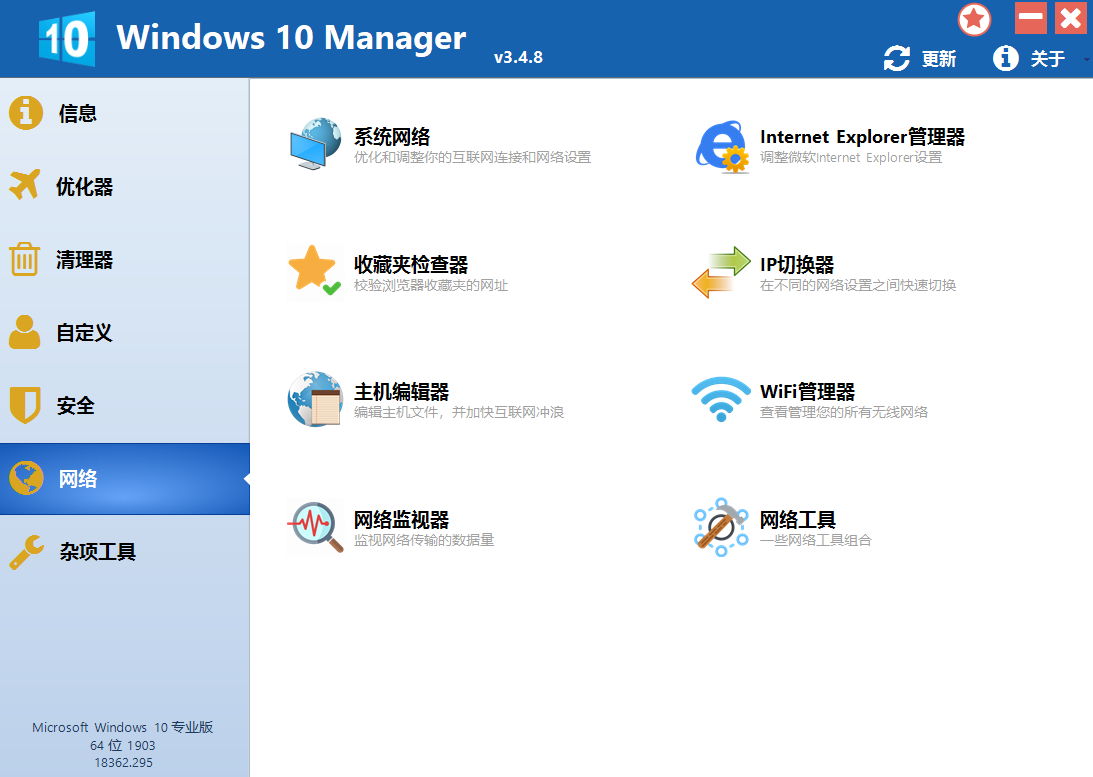Open the WiFi管理器 title link
This screenshot has width=1093, height=777.
pos(807,392)
